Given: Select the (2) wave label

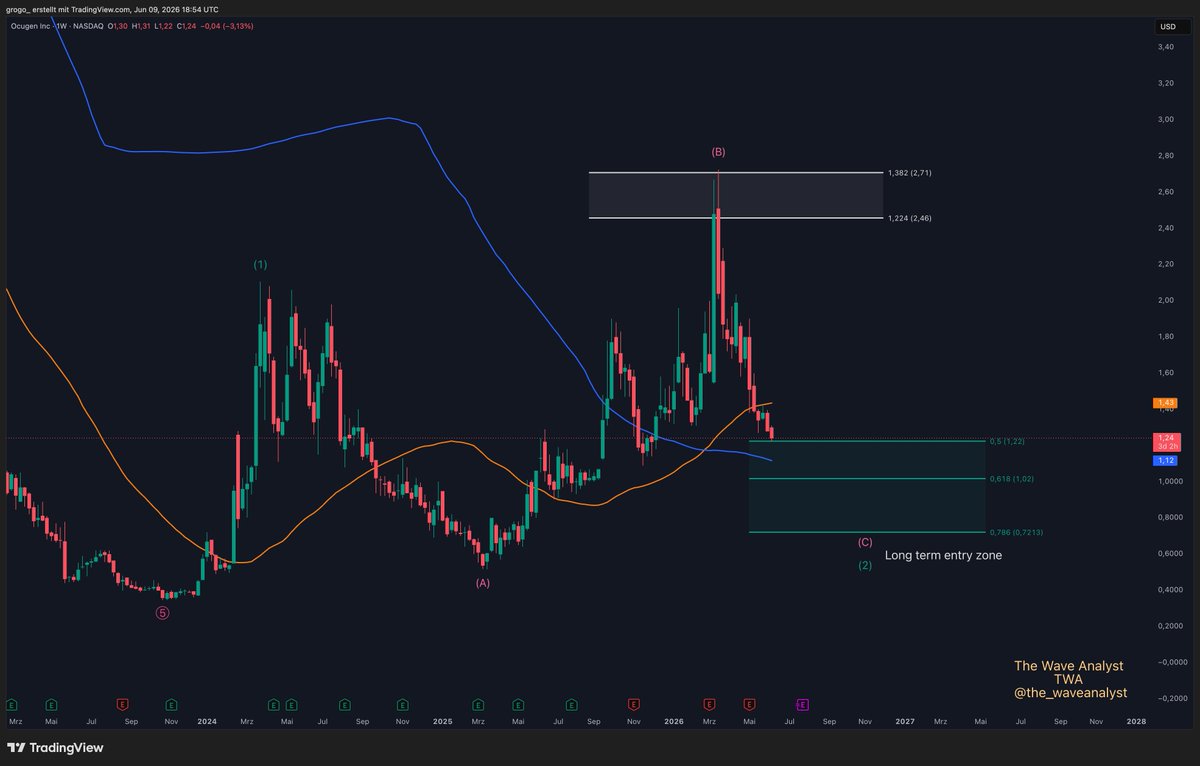Looking at the screenshot, I should [865, 566].
